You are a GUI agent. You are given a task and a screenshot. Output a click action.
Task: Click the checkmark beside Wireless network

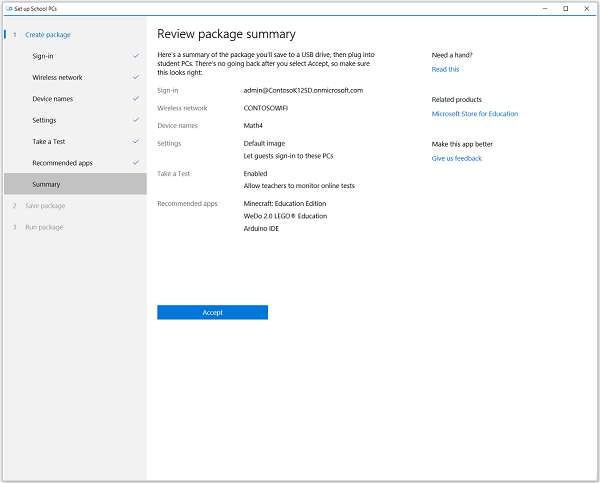(136, 77)
